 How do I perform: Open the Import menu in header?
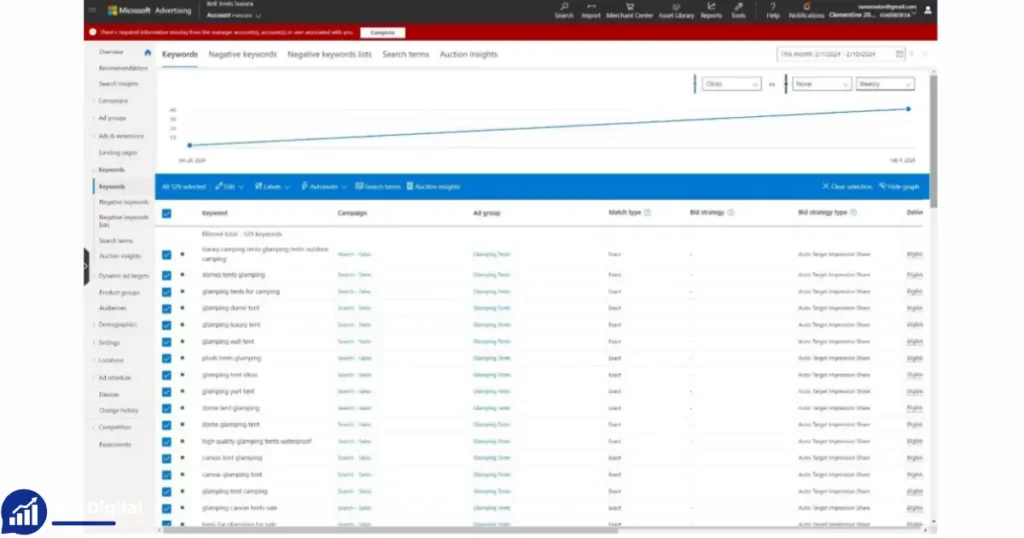click(x=591, y=10)
